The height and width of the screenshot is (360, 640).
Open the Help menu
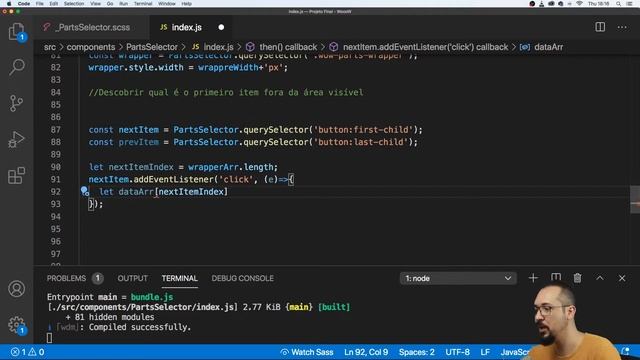point(187,3)
